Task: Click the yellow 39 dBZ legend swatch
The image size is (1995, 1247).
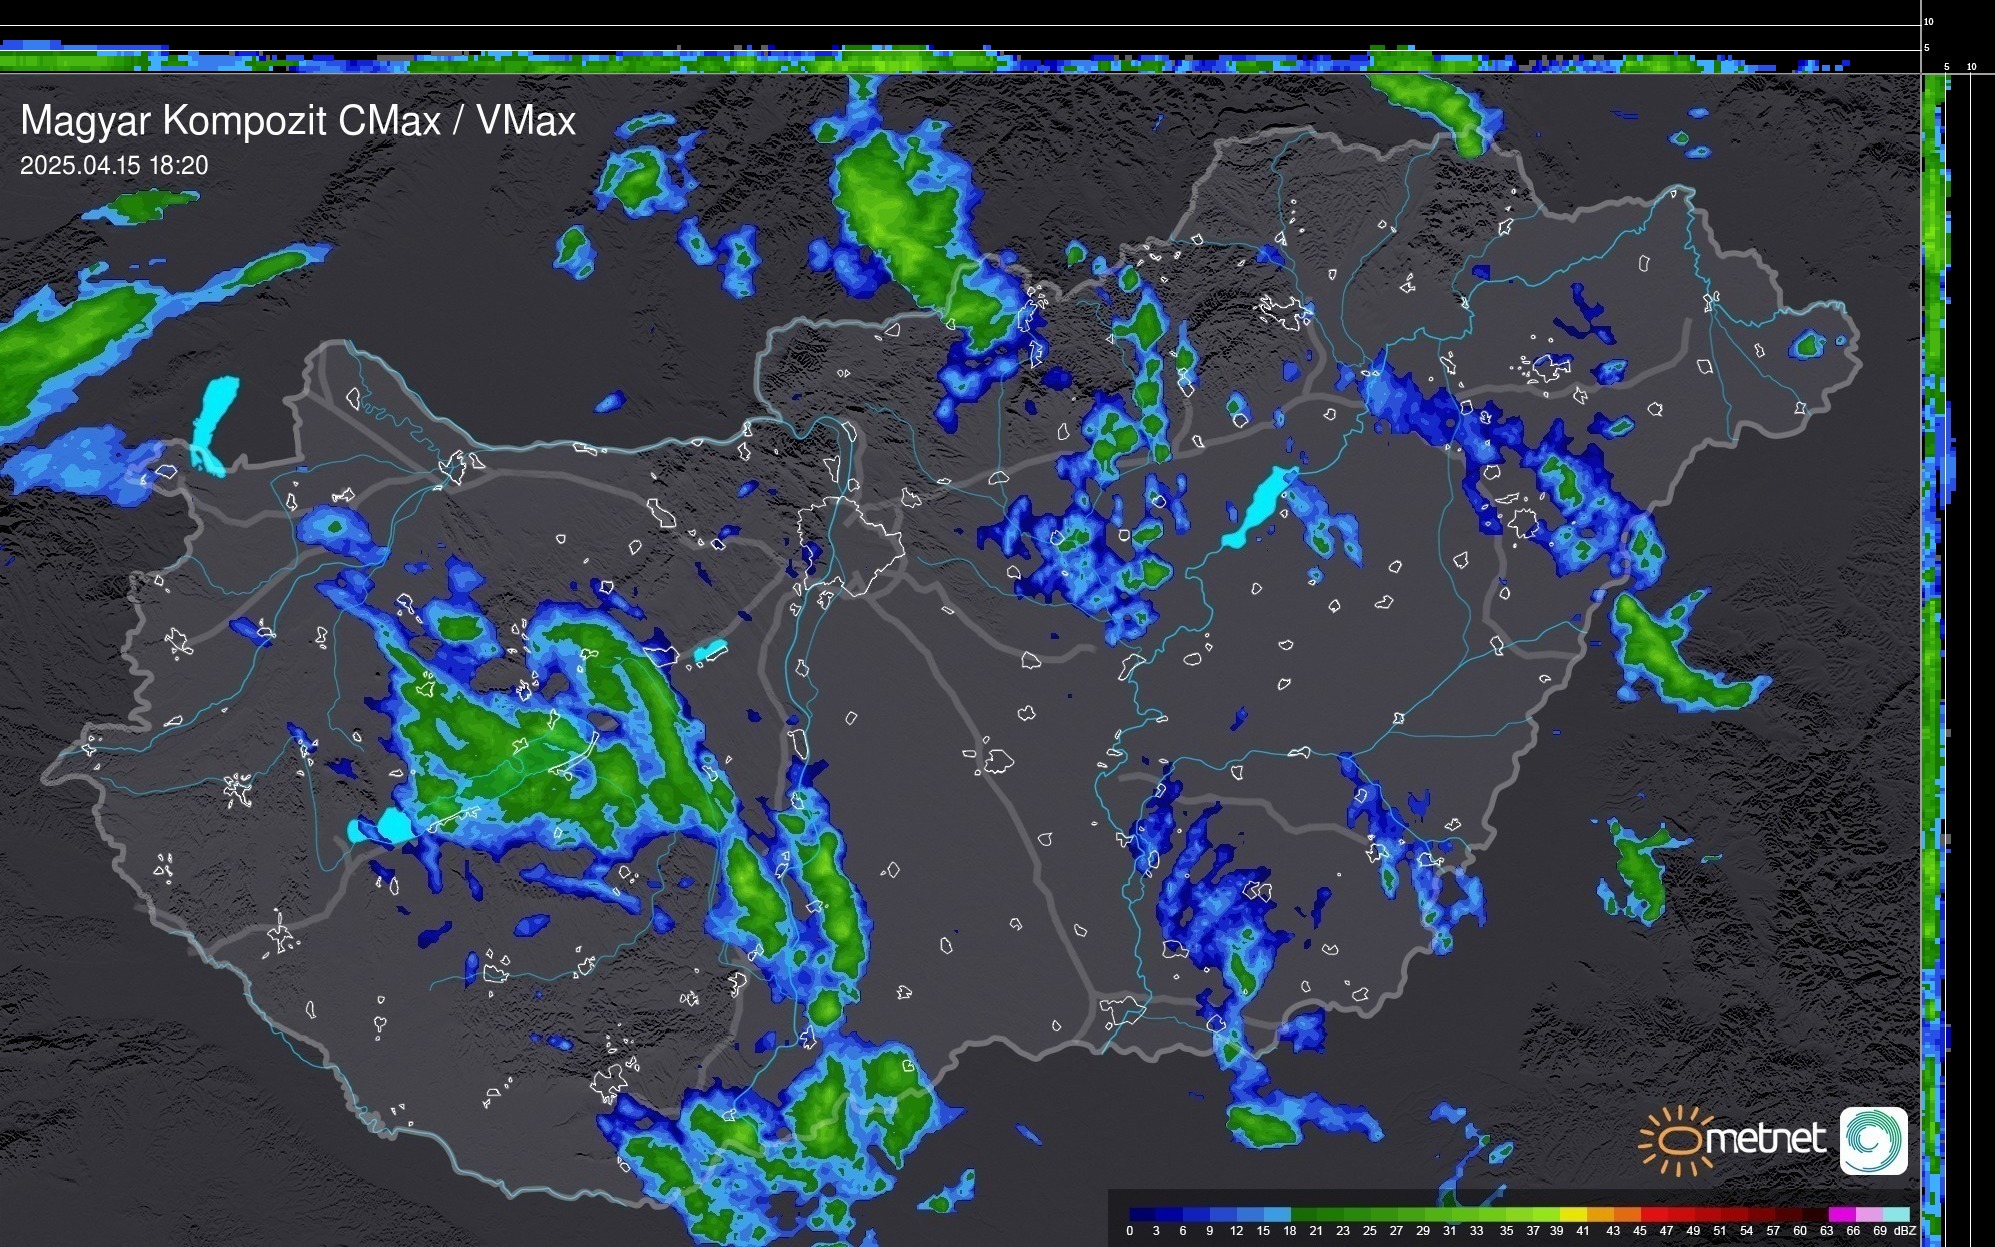Action: tap(1573, 1214)
